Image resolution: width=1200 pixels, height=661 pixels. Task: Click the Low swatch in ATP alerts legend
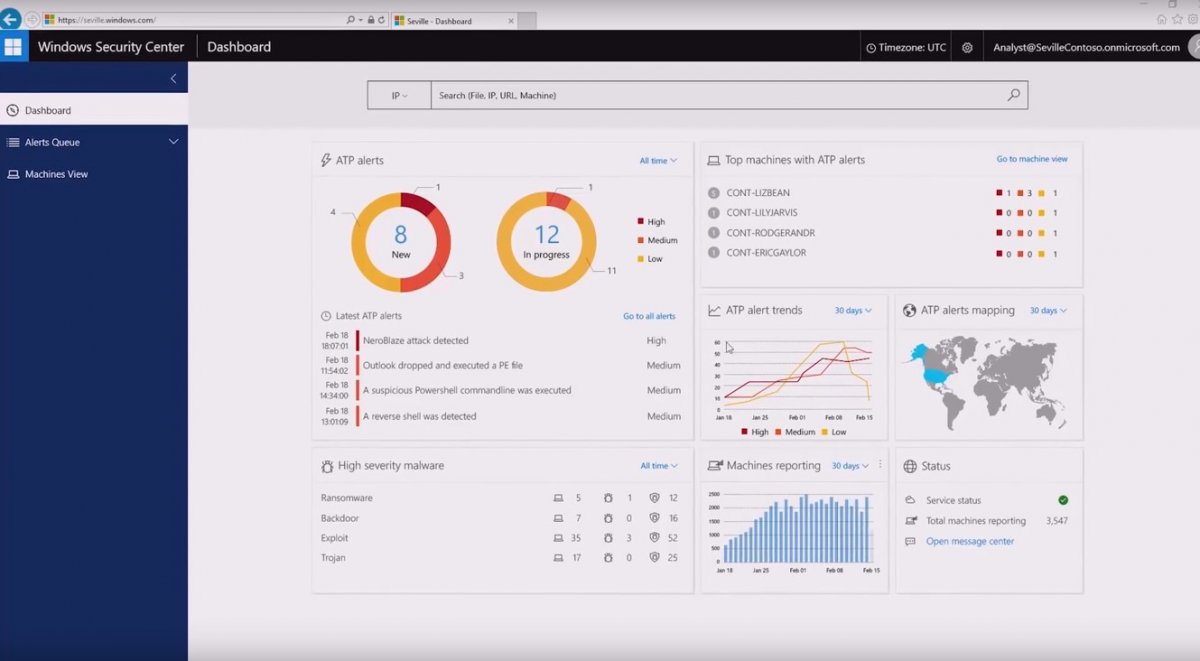[641, 259]
